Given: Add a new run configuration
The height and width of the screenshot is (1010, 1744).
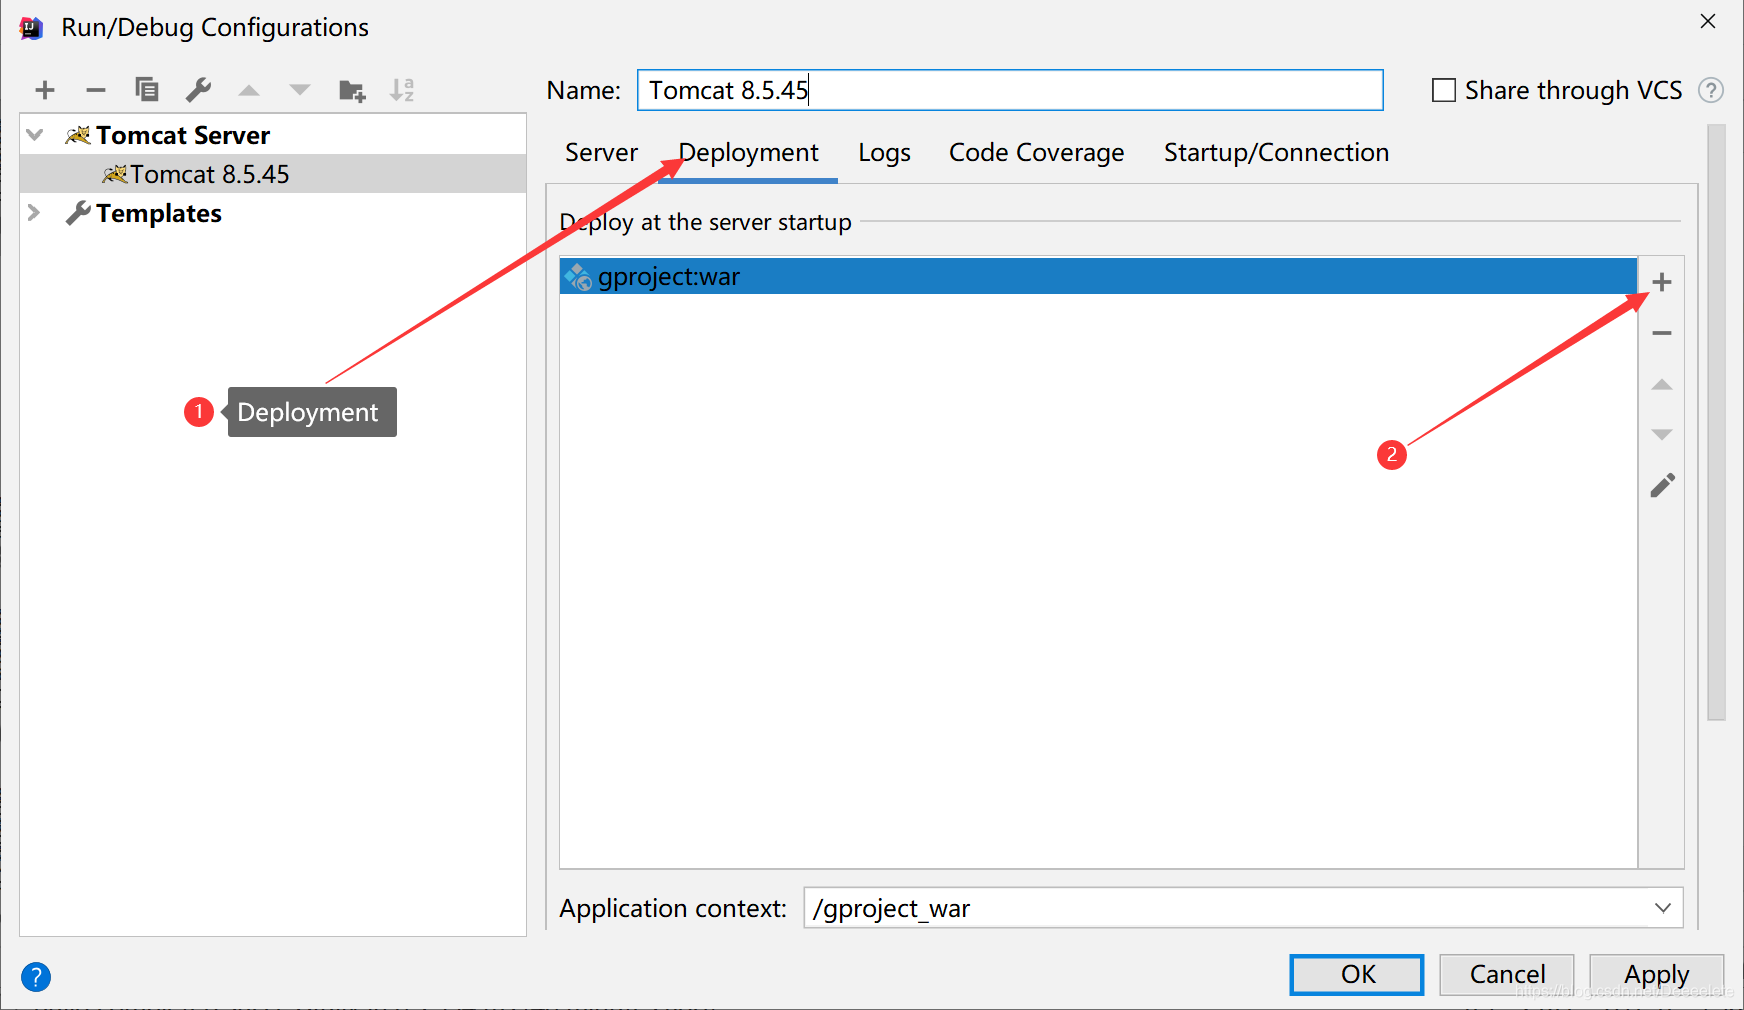Looking at the screenshot, I should click(x=45, y=90).
